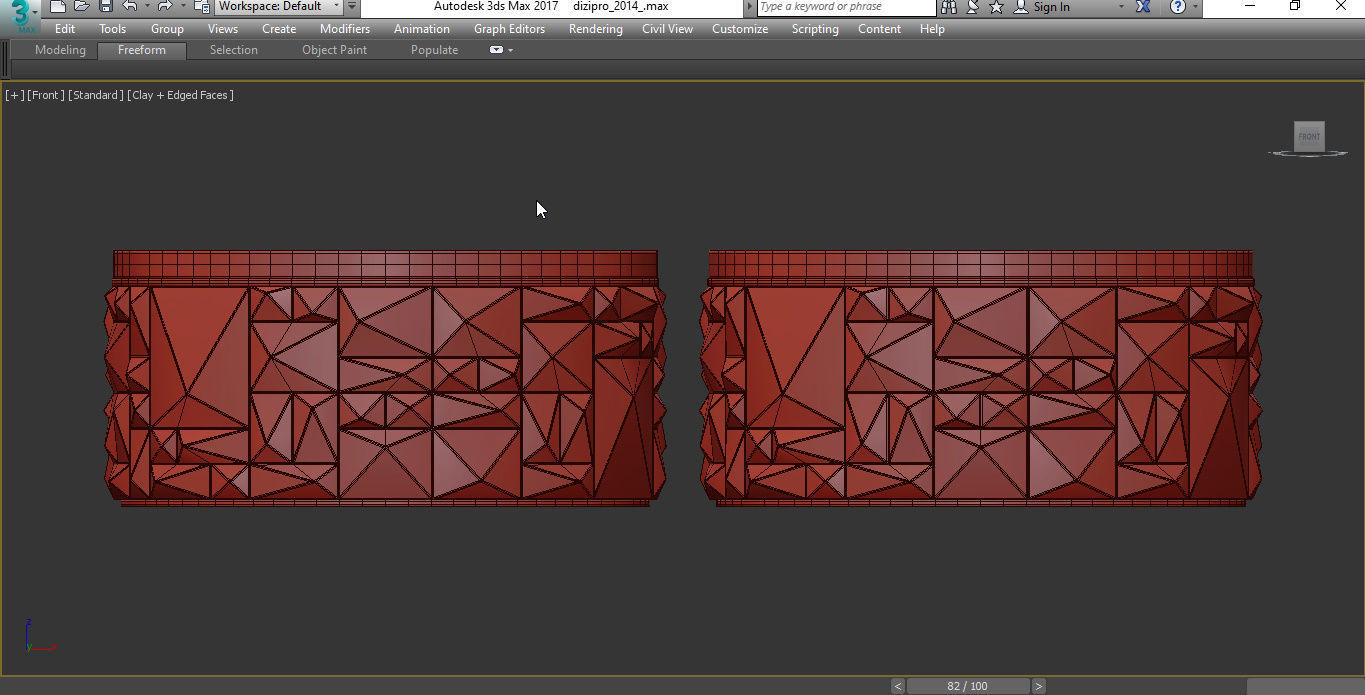The width and height of the screenshot is (1365, 695).
Task: Click the Help question mark icon
Action: point(1178,7)
